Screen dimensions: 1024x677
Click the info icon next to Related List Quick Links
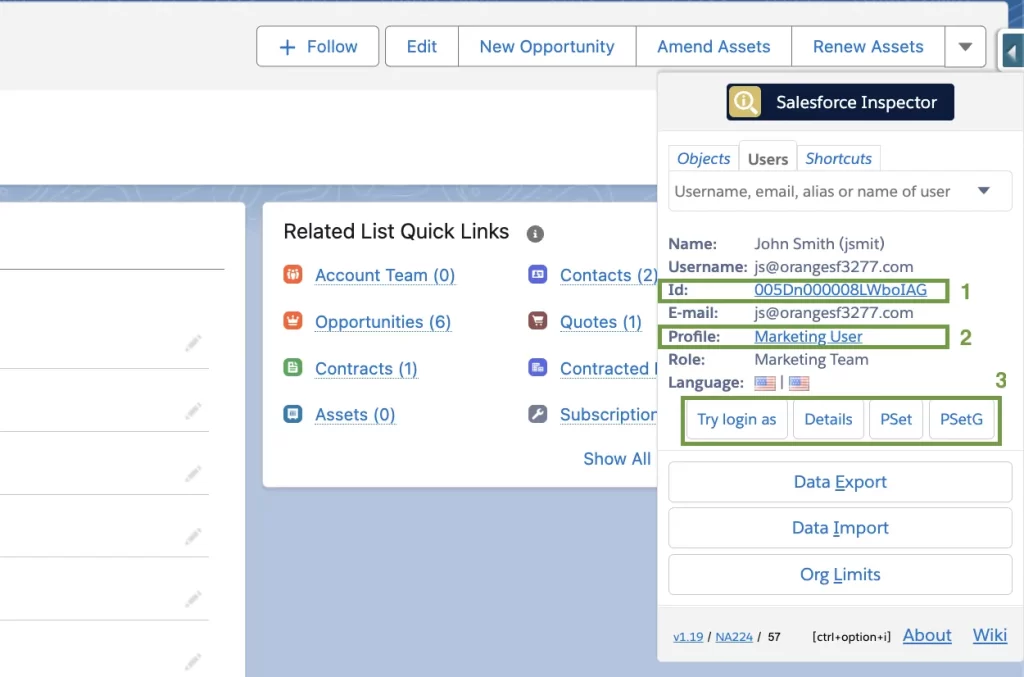tap(534, 233)
